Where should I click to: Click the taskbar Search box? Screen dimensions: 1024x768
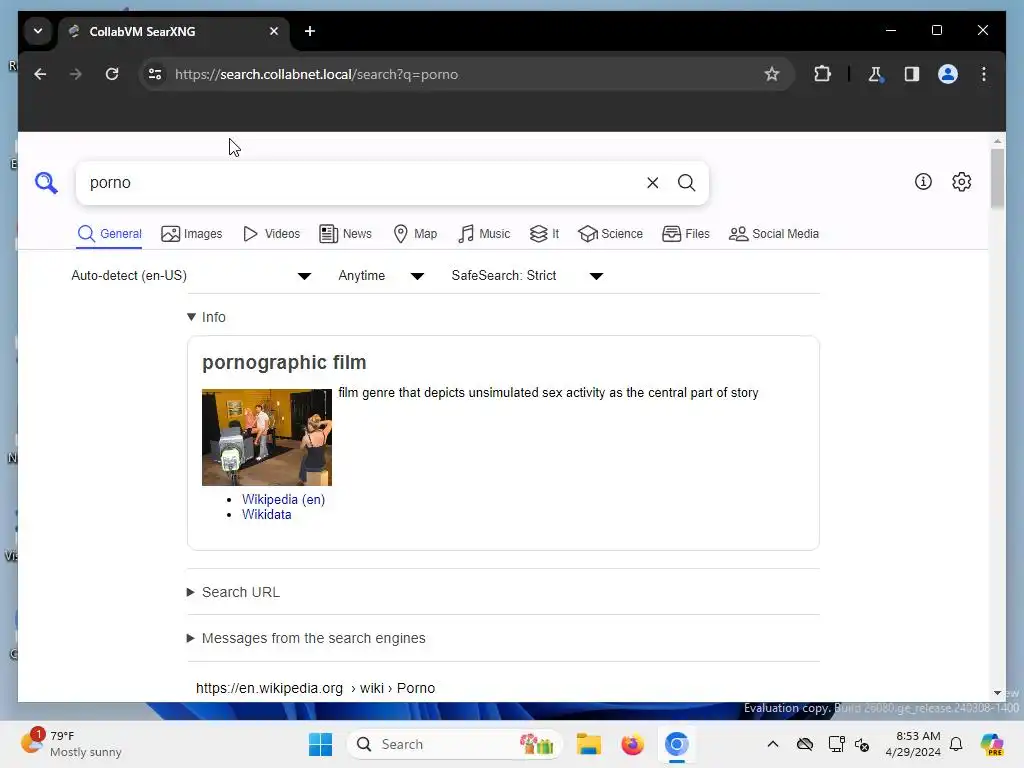455,744
